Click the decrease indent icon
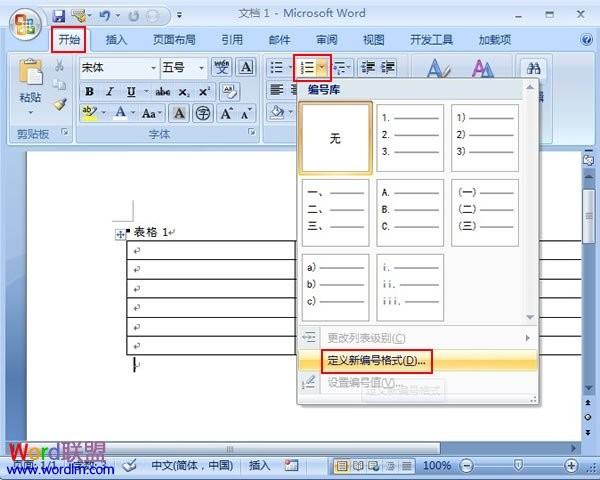This screenshot has width=600, height=480. pos(367,68)
